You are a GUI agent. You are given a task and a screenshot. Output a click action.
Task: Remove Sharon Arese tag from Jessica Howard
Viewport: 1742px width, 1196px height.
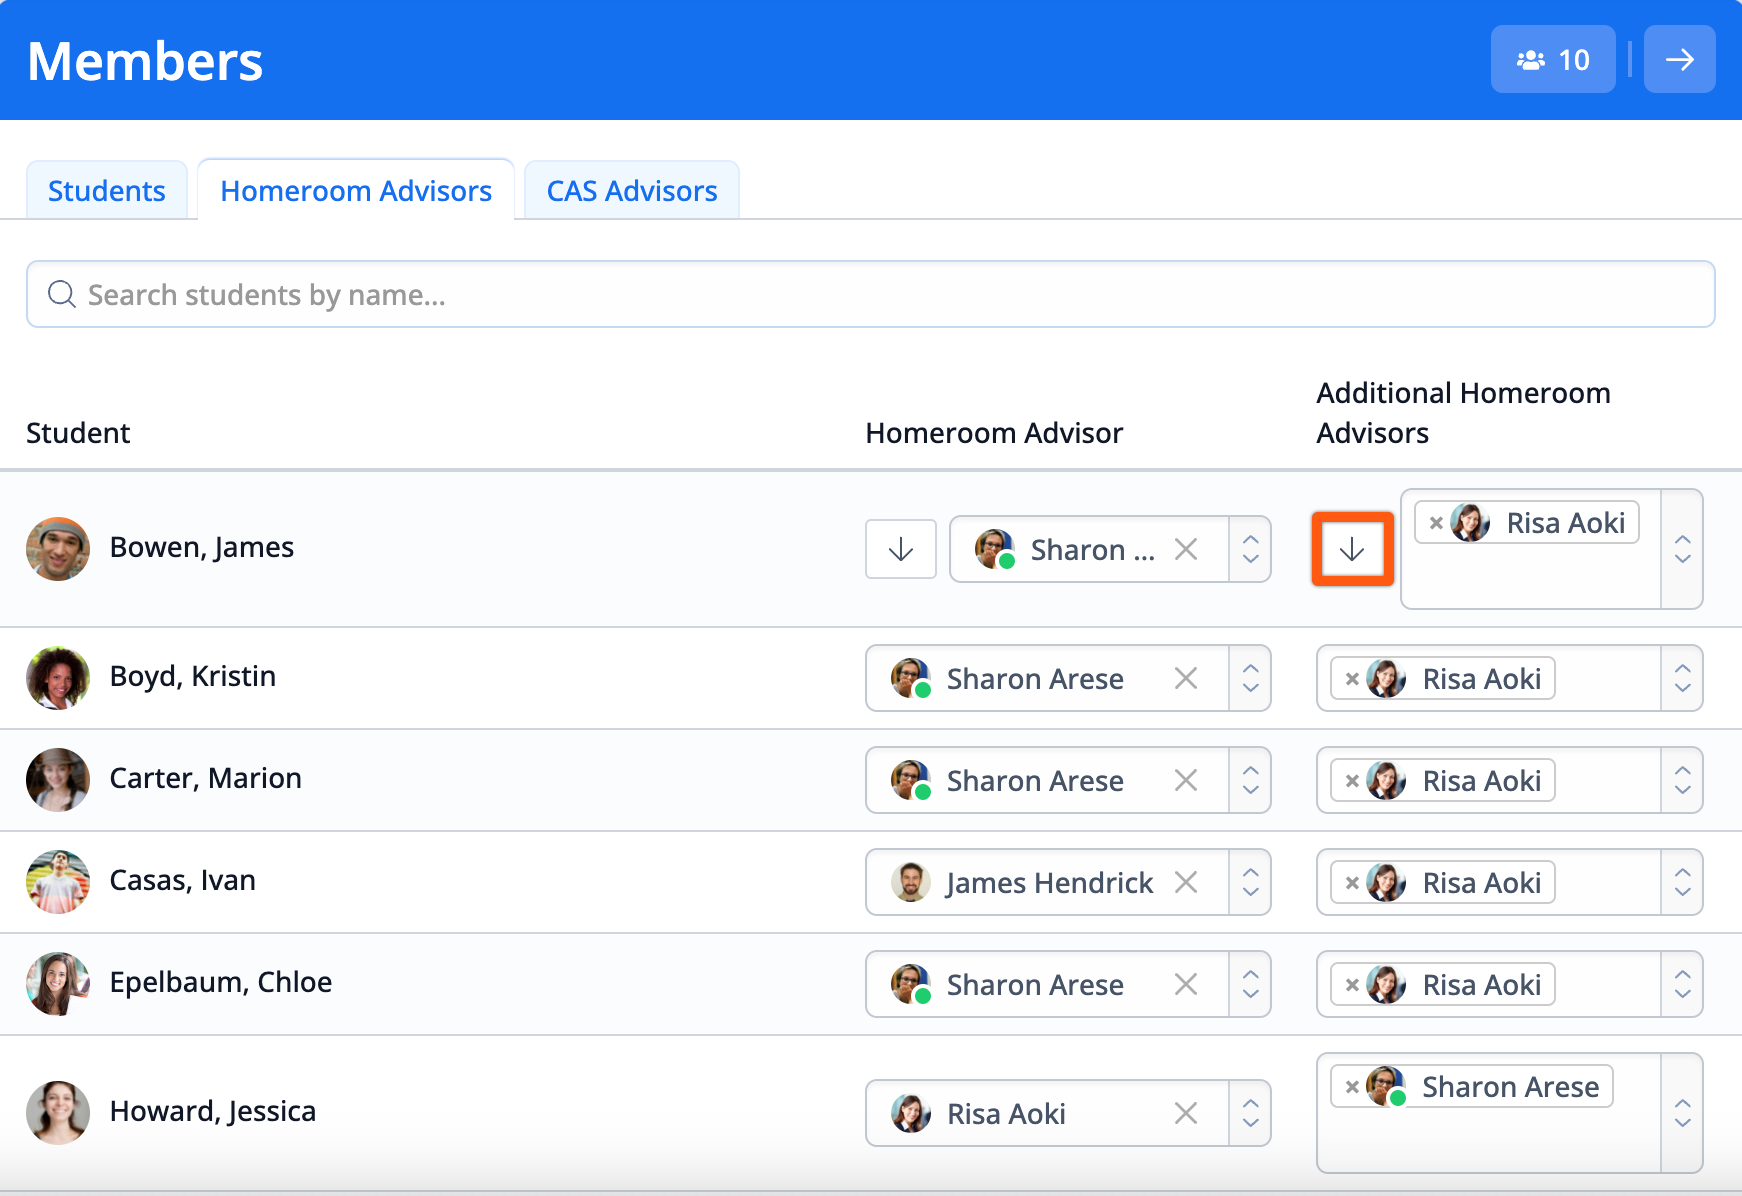click(x=1352, y=1087)
